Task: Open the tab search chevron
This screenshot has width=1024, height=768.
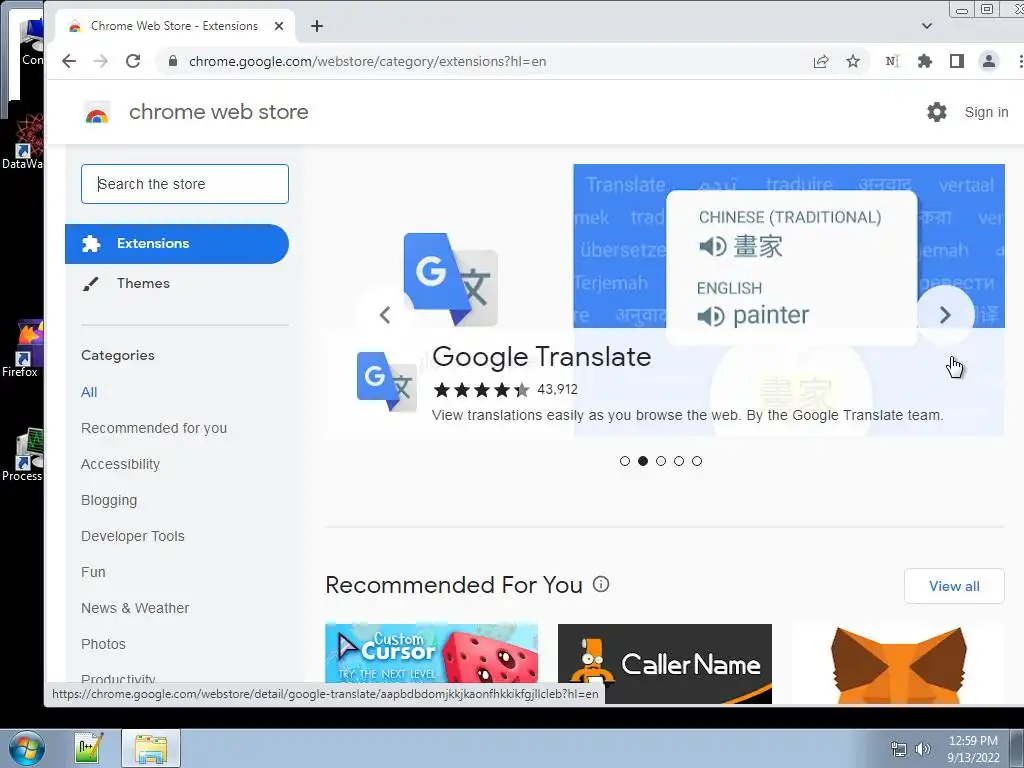Action: click(x=927, y=26)
